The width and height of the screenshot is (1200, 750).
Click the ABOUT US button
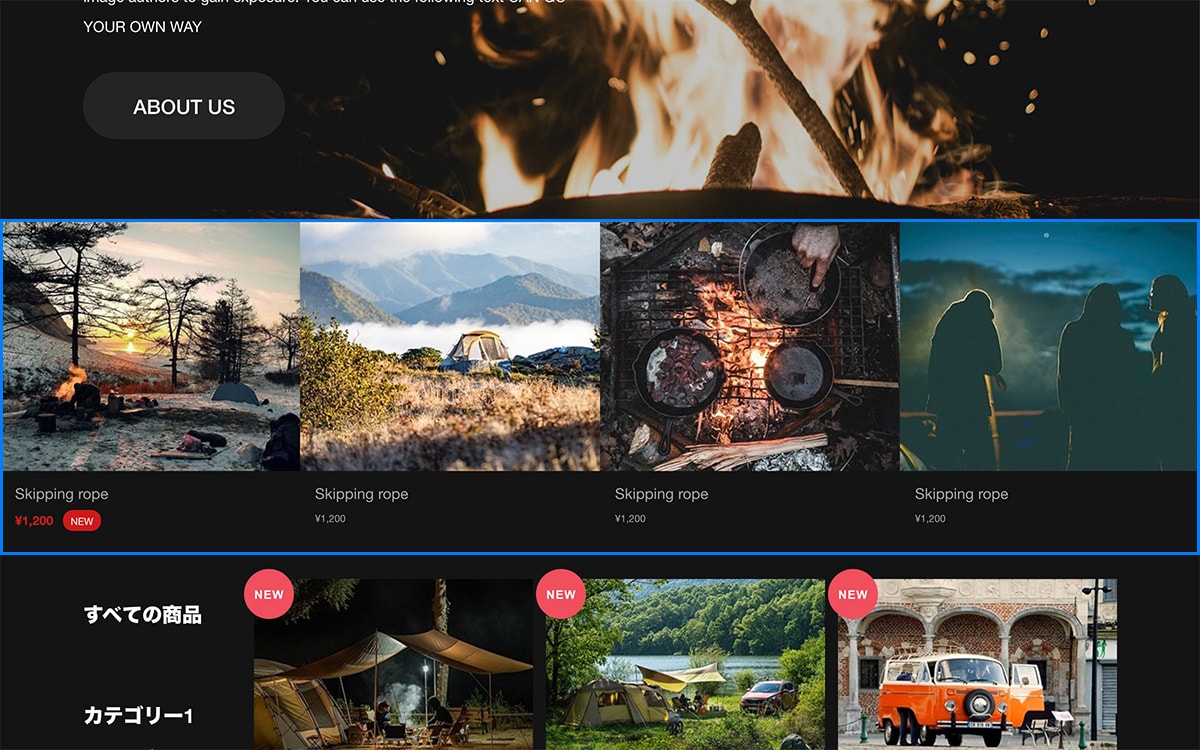184,106
